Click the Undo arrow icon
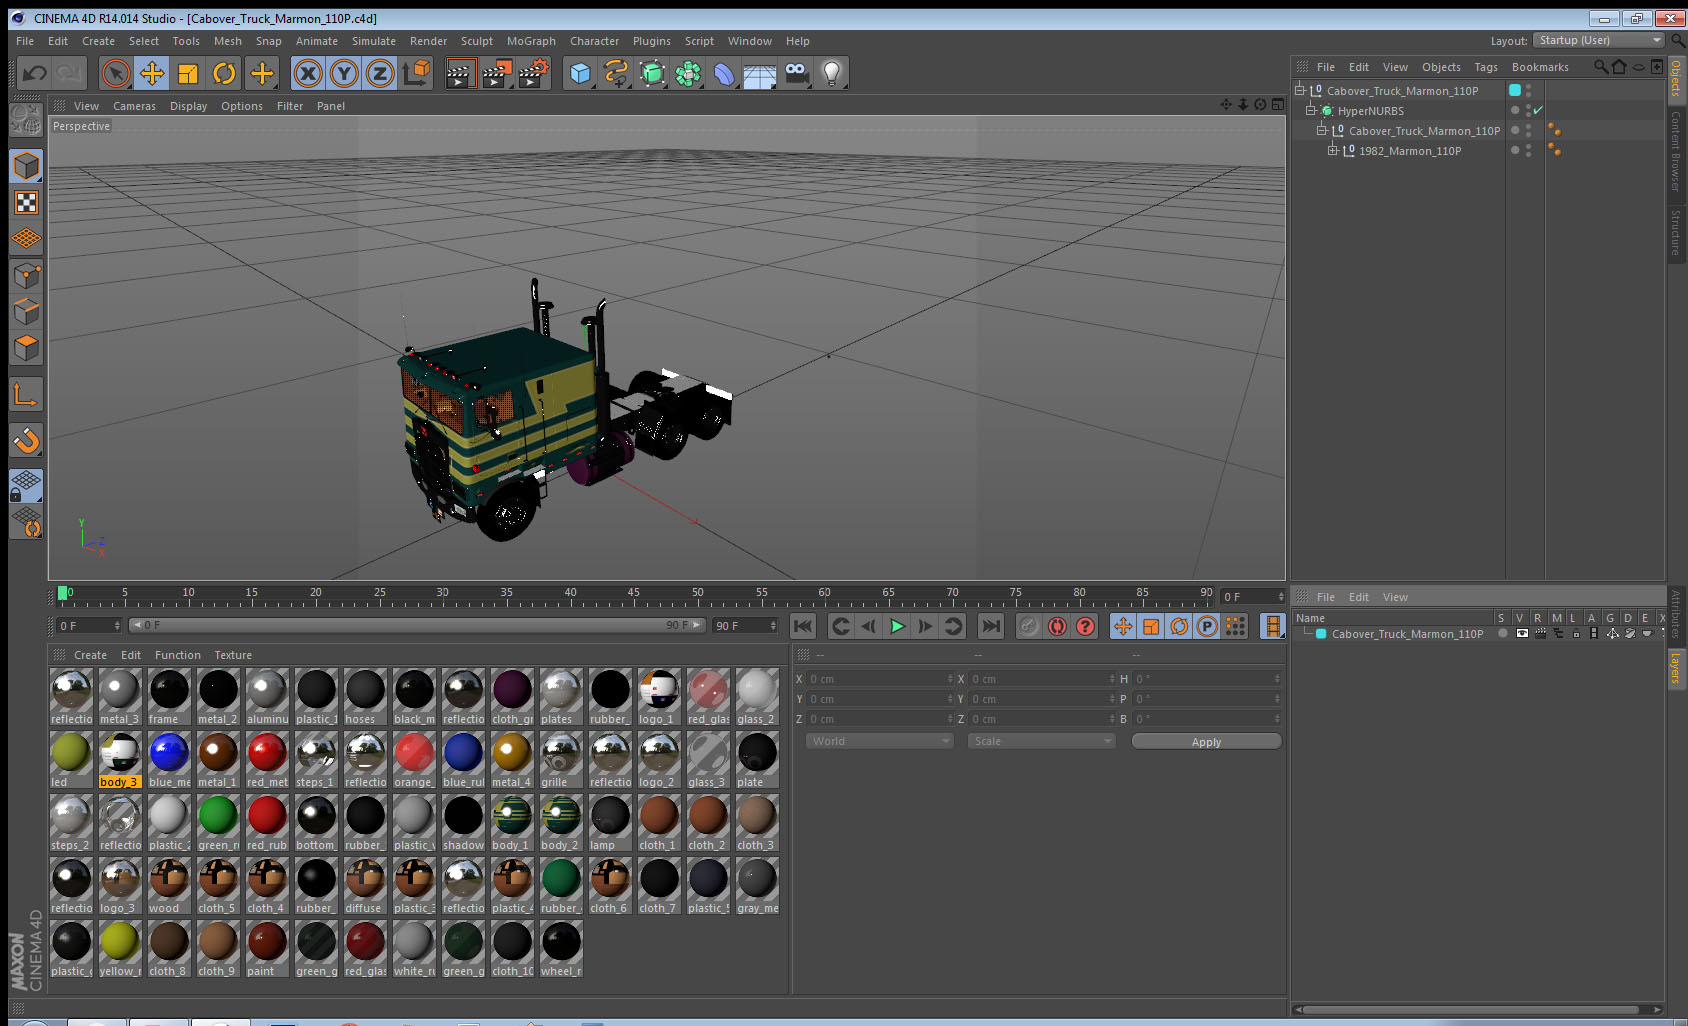The width and height of the screenshot is (1688, 1026). (35, 73)
